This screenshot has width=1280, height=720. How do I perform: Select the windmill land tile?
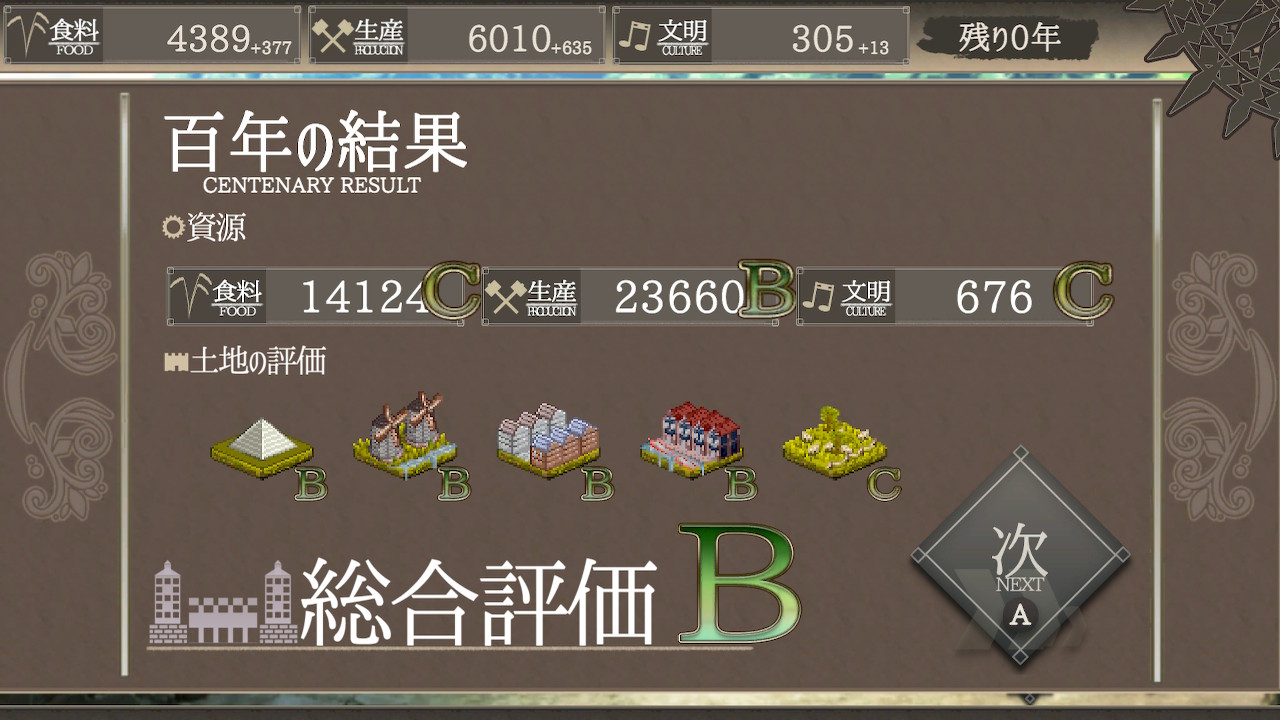404,436
